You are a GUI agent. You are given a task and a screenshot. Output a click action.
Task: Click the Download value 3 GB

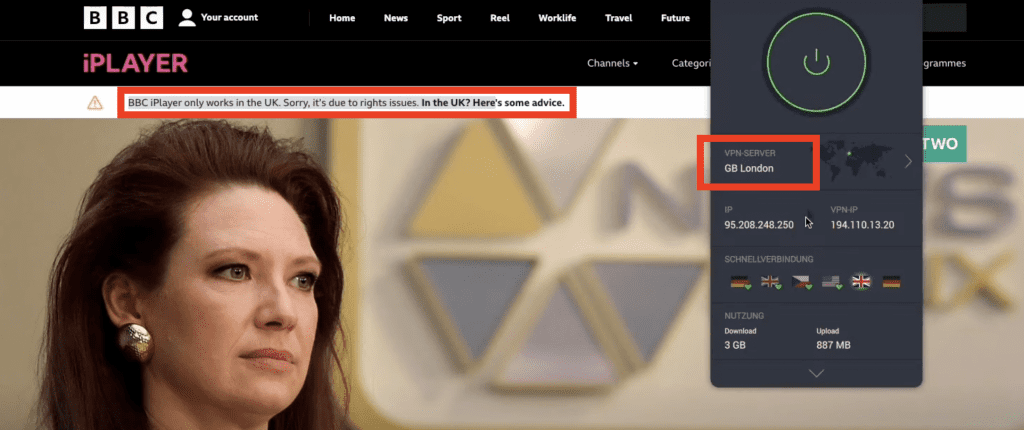735,345
